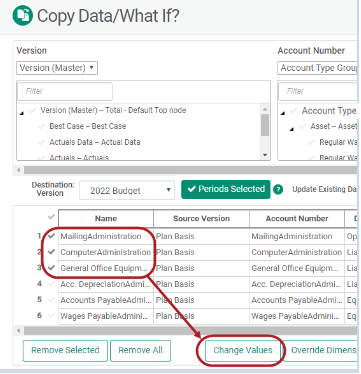361x374 pixels.
Task: Click the Remove Selected button
Action: 65,351
